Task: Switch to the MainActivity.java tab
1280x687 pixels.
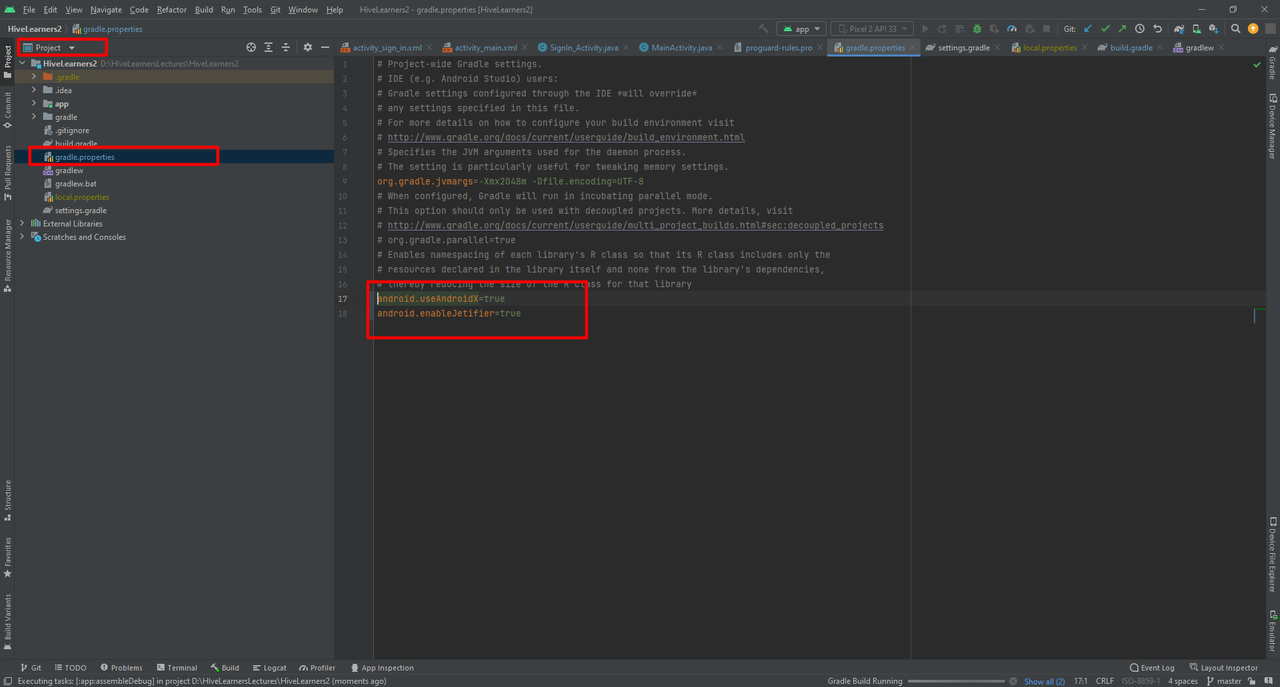Action: tap(681, 47)
